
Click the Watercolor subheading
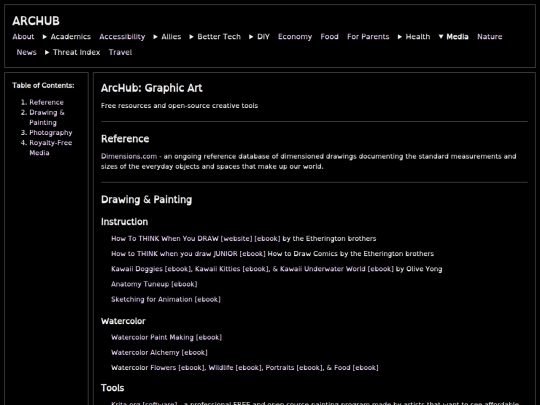[123, 321]
